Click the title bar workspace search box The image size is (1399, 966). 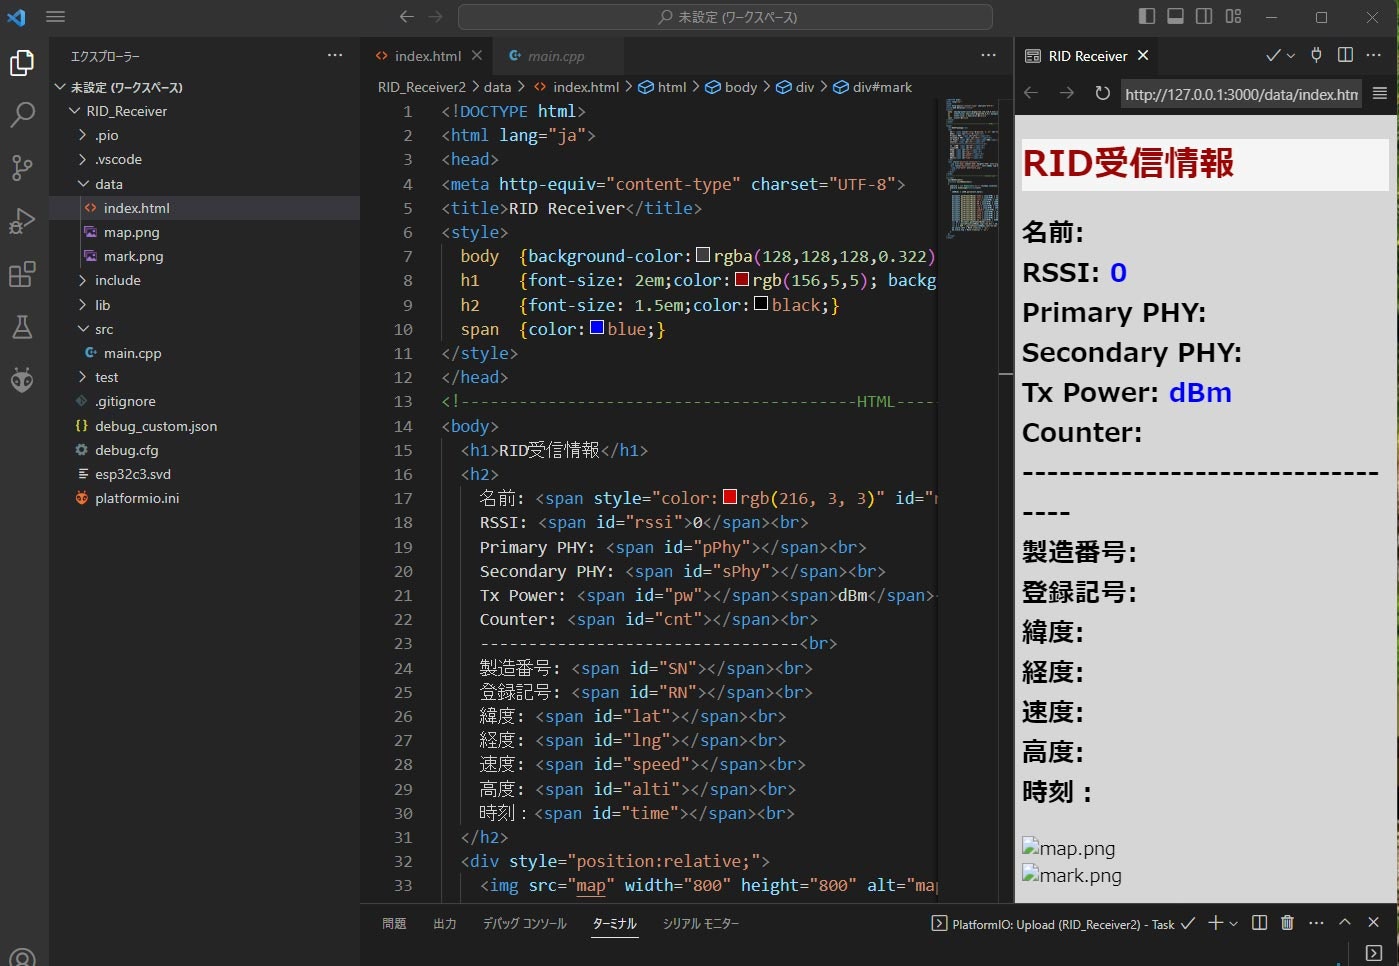pos(725,17)
